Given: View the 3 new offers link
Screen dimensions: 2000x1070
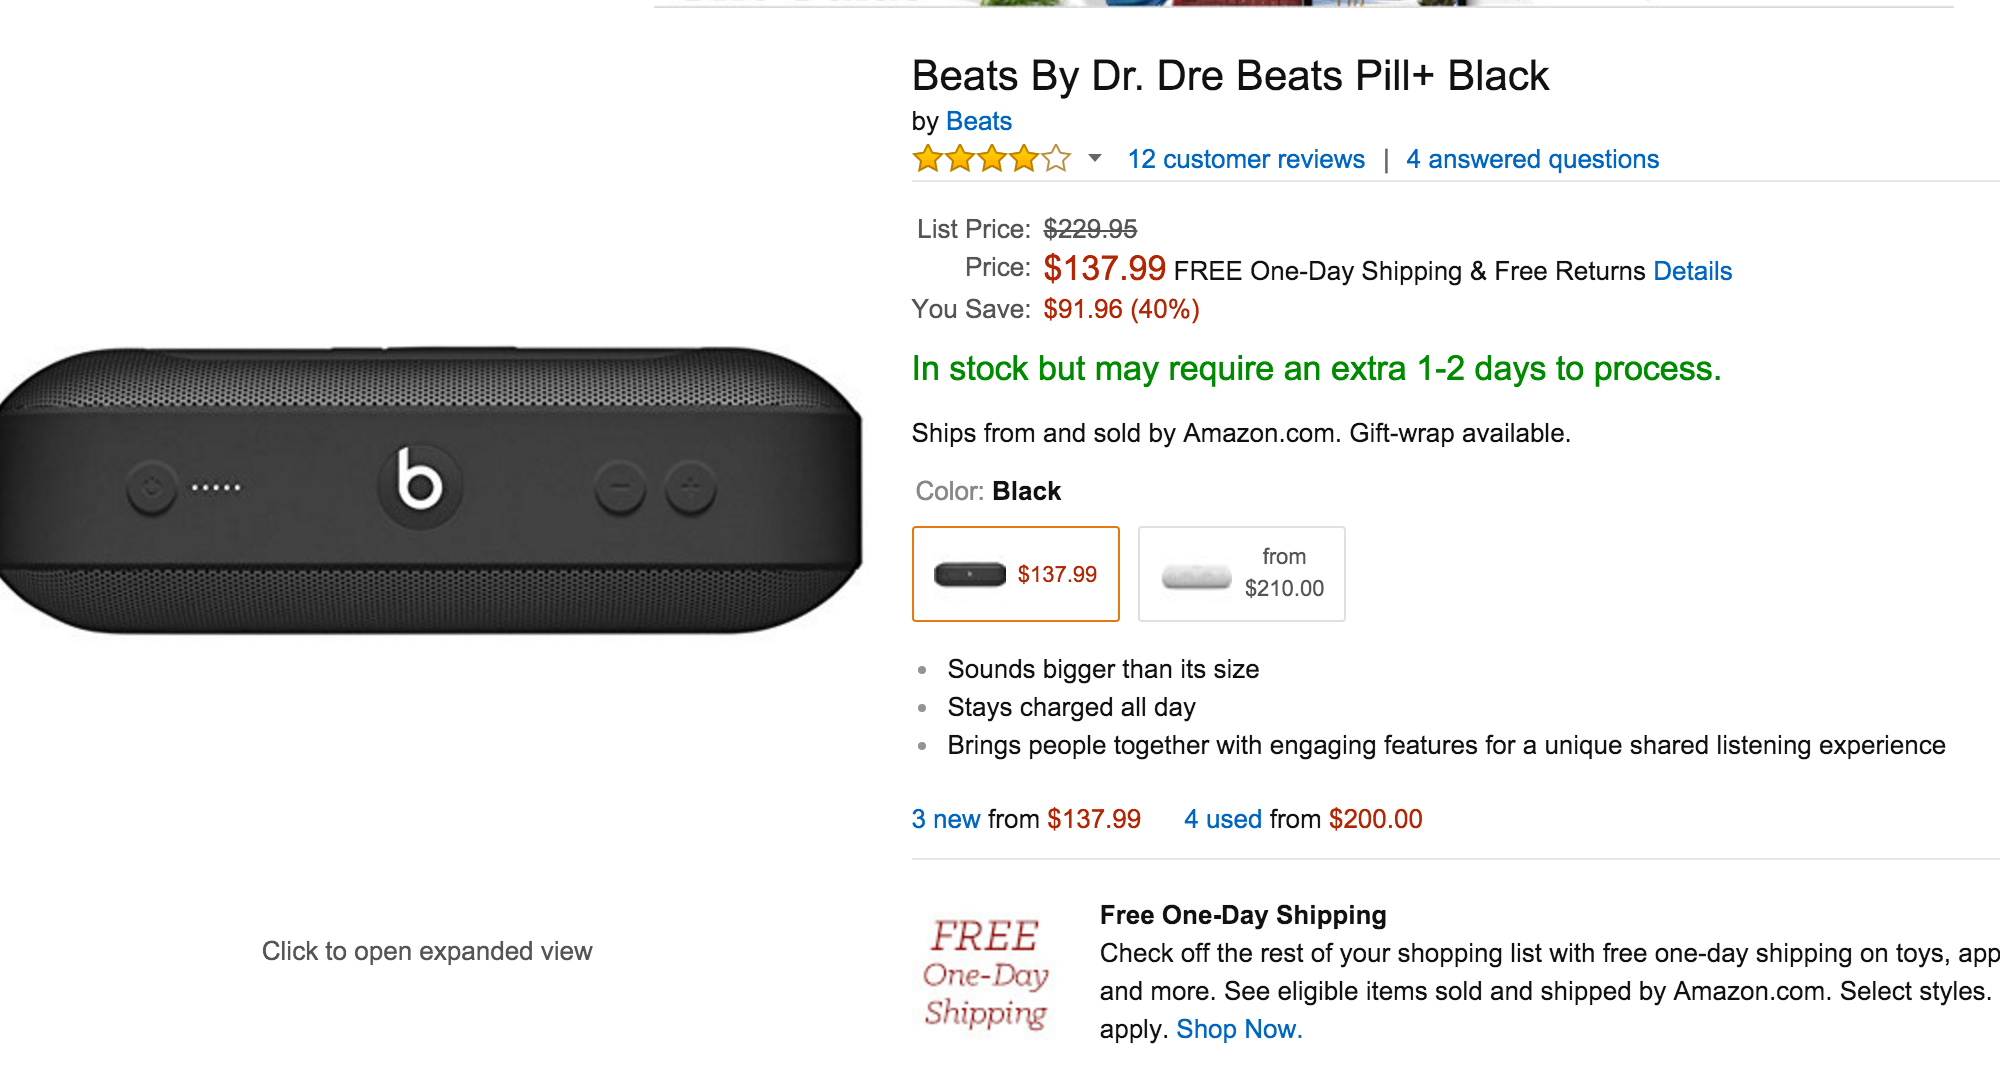Looking at the screenshot, I should 945,819.
